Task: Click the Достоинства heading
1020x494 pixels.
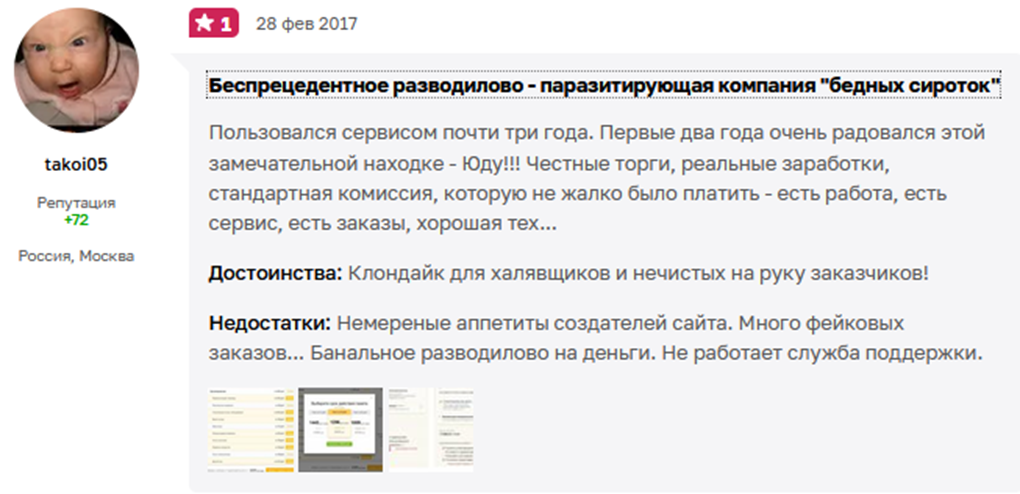Action: [x=275, y=274]
